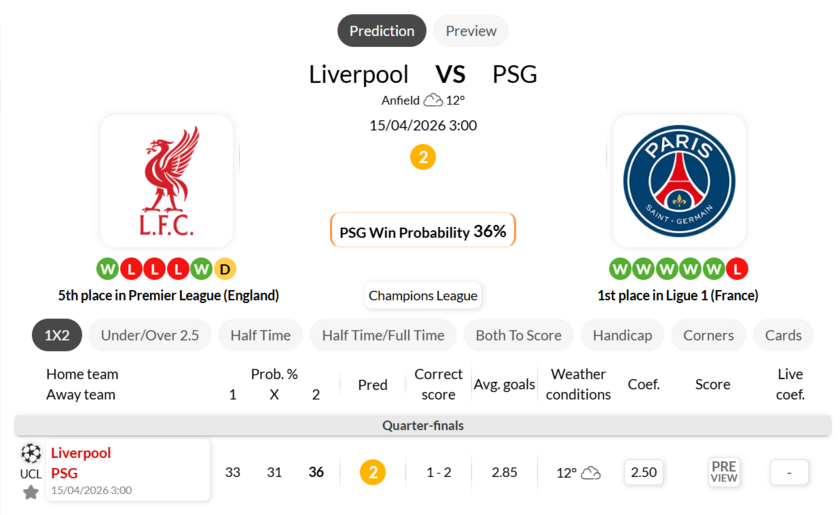
Task: Click the Champions League label button
Action: pyautogui.click(x=423, y=295)
